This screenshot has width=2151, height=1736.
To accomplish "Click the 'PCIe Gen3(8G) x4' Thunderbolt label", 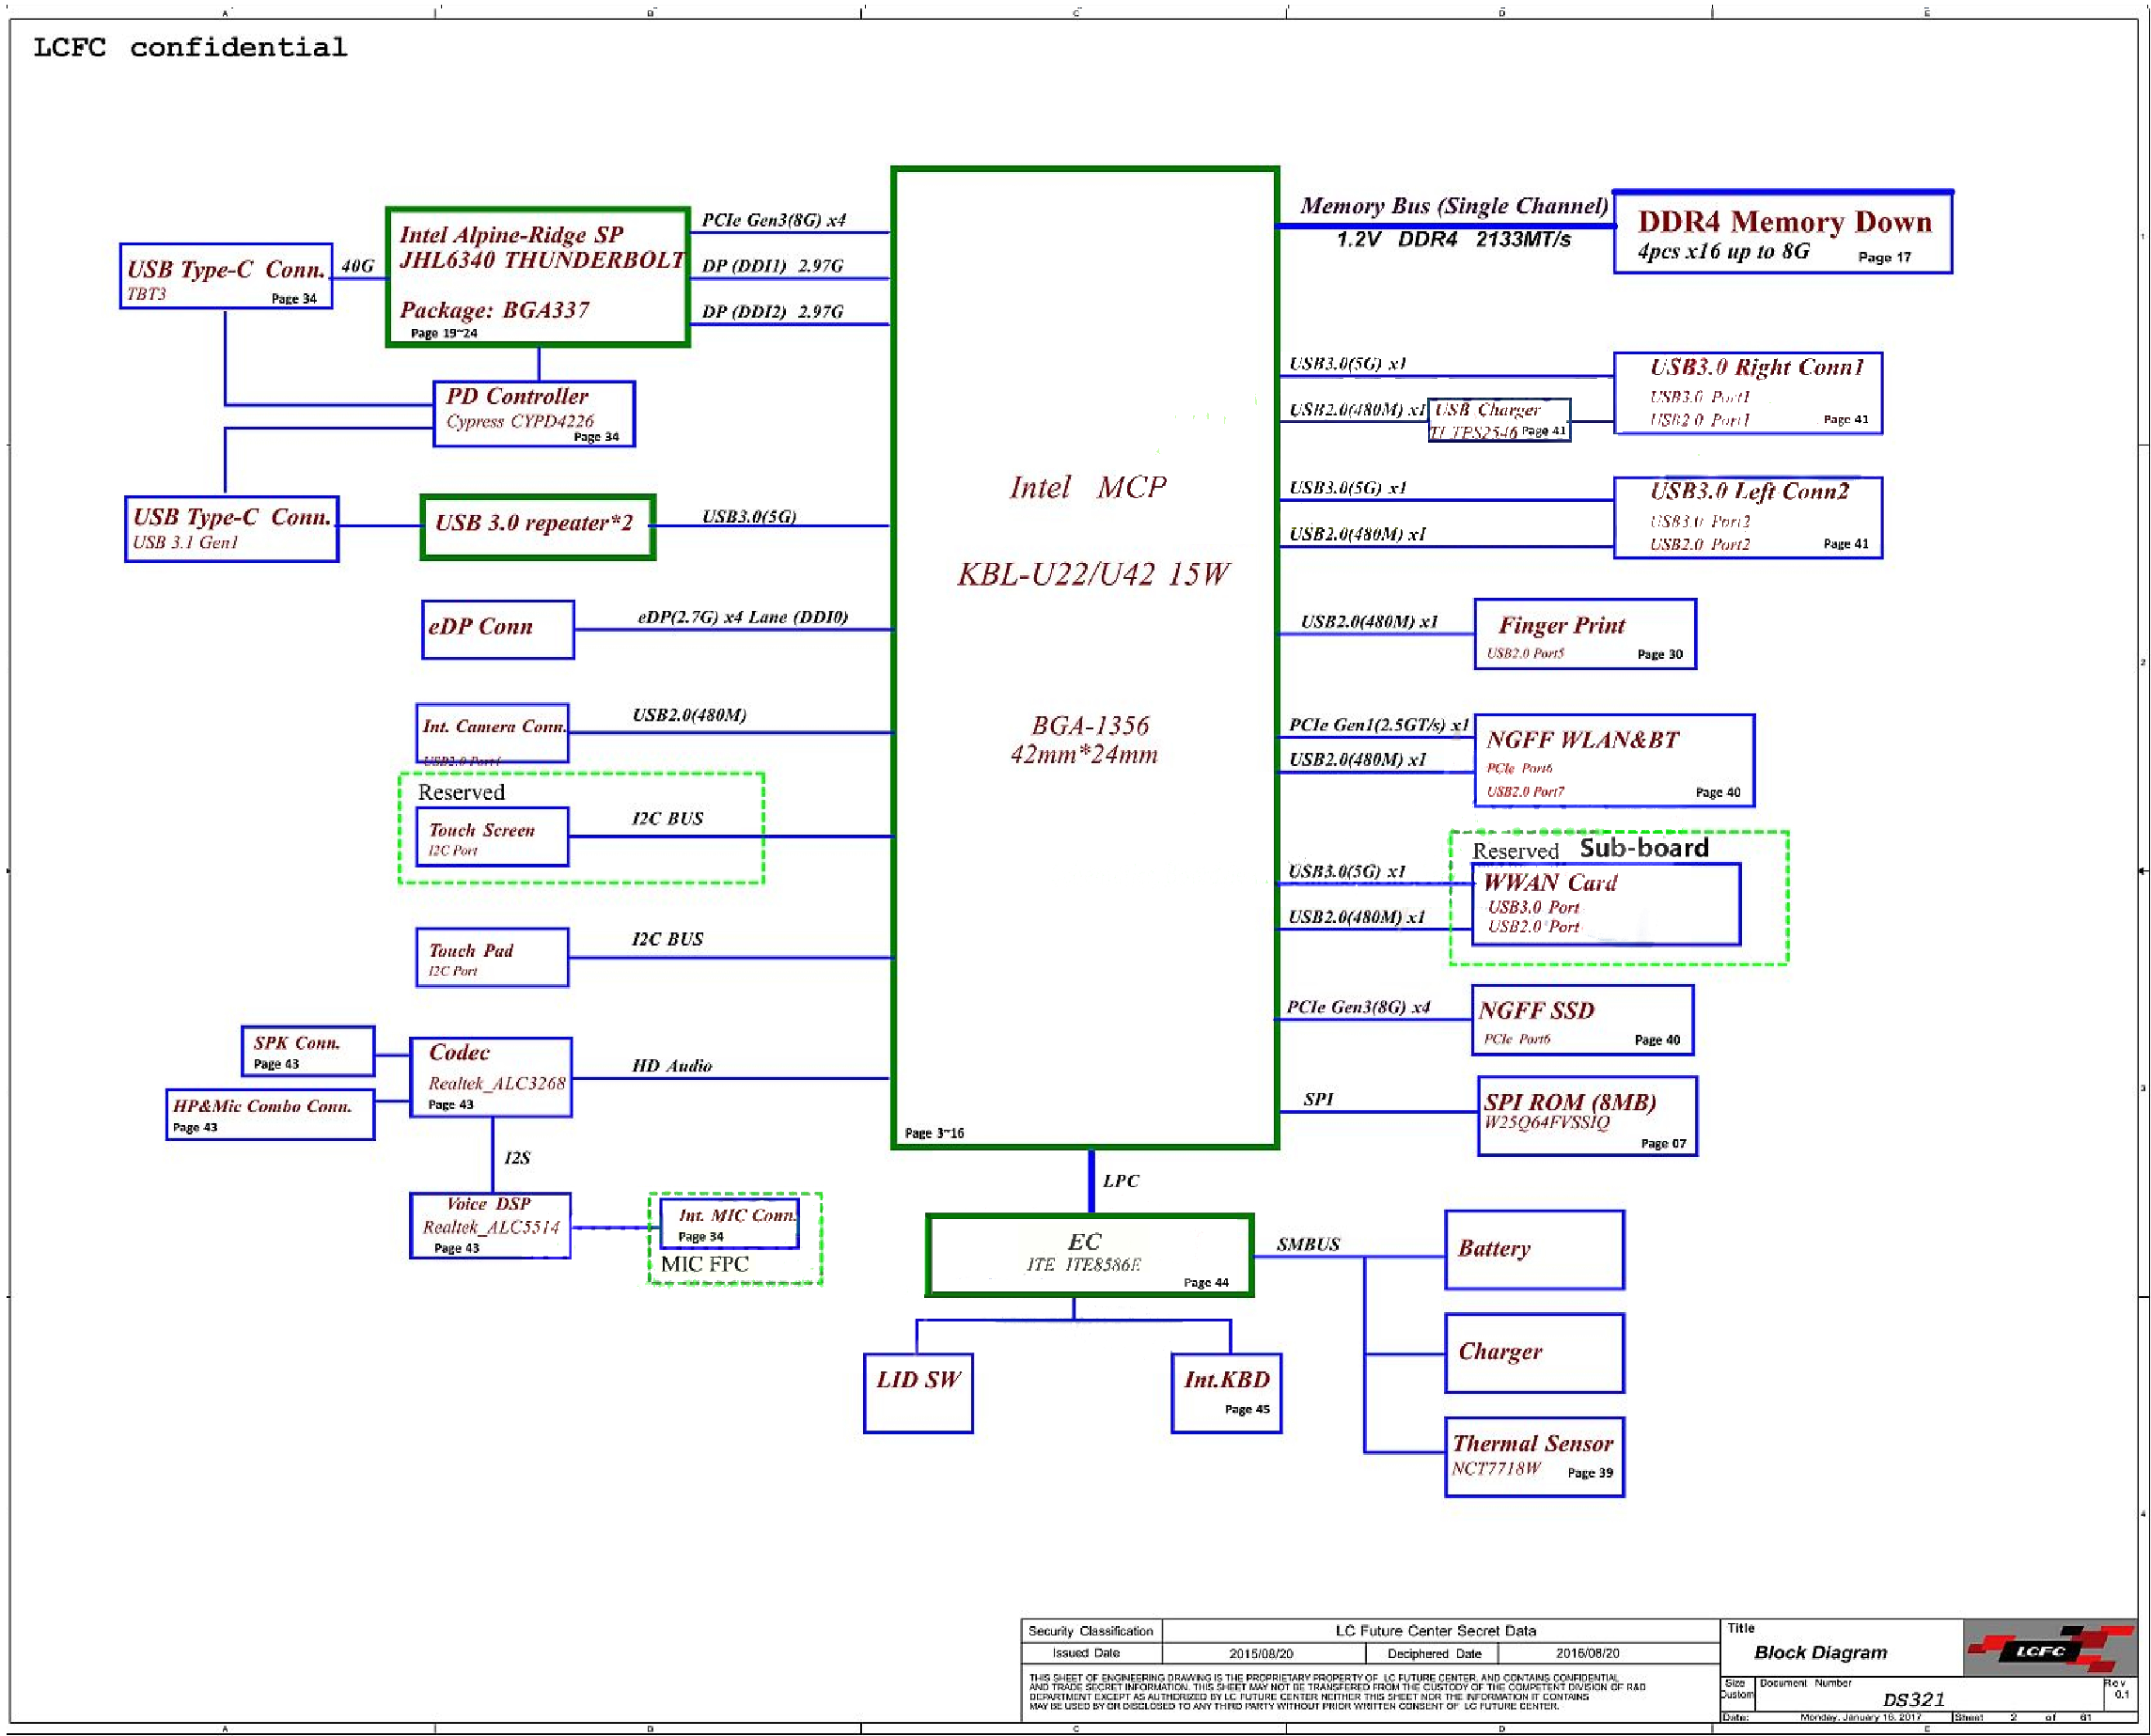I will pyautogui.click(x=773, y=220).
